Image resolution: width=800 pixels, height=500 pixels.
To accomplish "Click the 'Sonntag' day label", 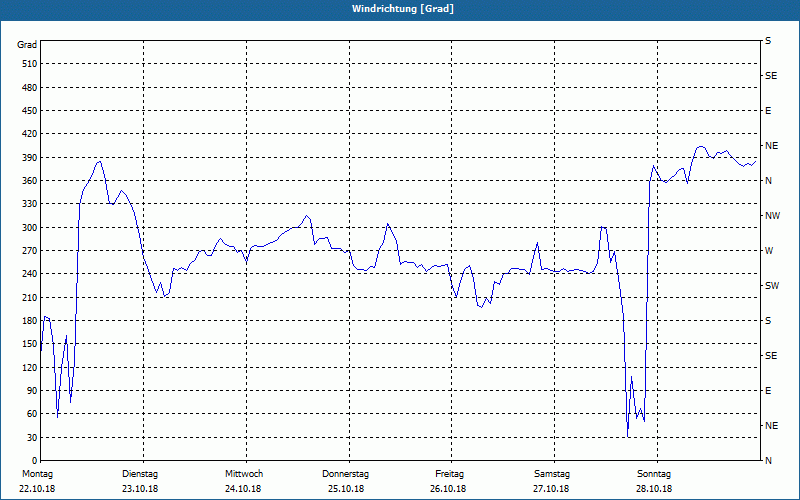I will click(x=654, y=474).
